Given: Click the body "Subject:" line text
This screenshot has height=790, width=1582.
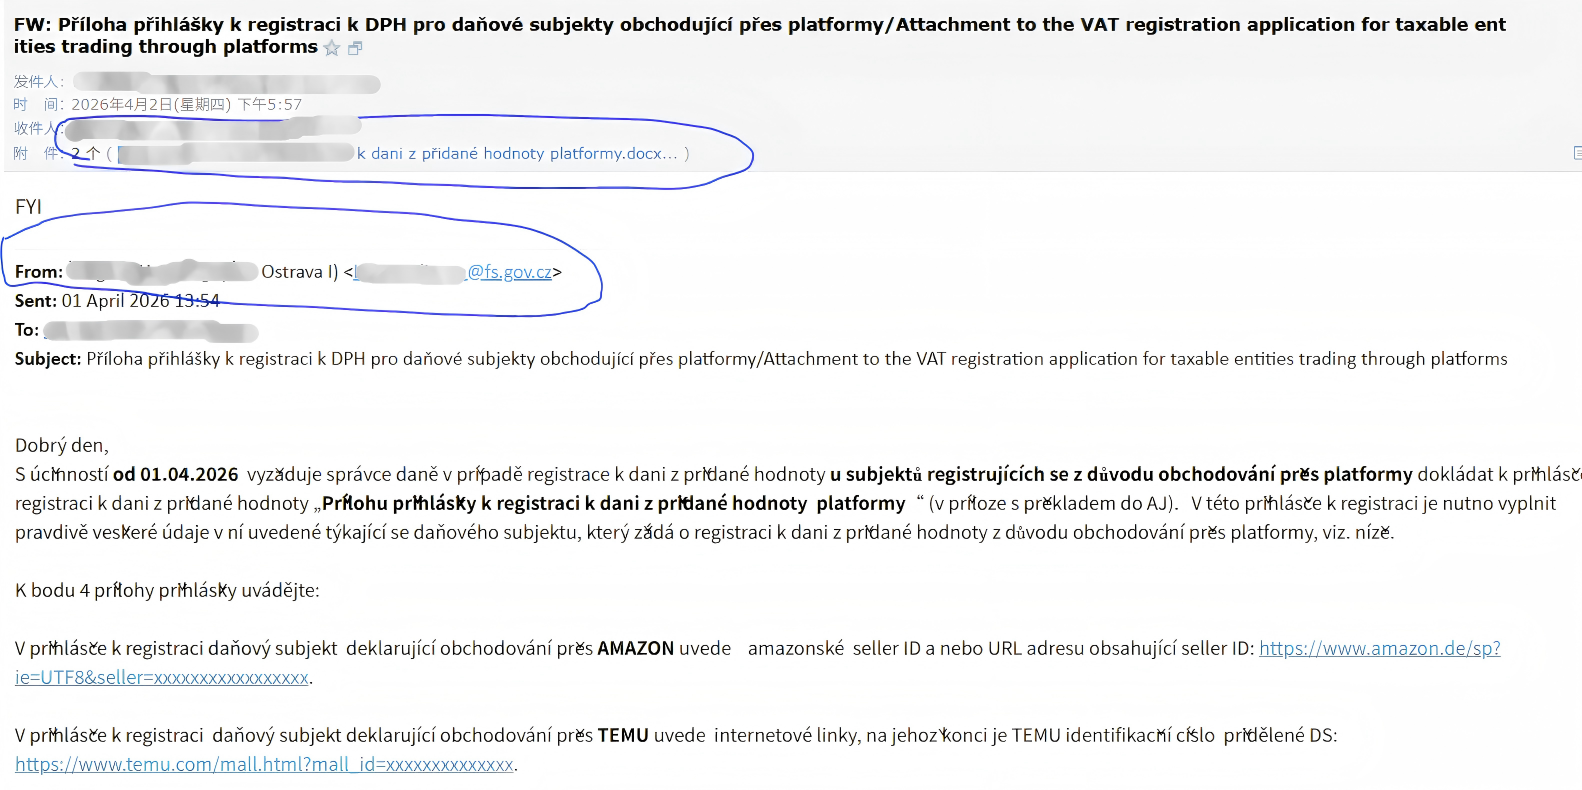Looking at the screenshot, I should click(760, 359).
